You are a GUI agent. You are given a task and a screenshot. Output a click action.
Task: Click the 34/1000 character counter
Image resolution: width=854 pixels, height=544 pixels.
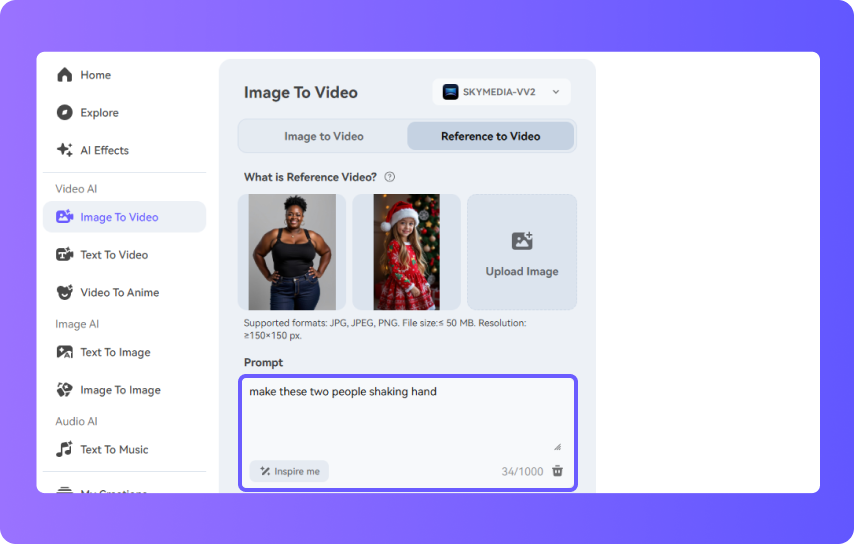click(522, 471)
